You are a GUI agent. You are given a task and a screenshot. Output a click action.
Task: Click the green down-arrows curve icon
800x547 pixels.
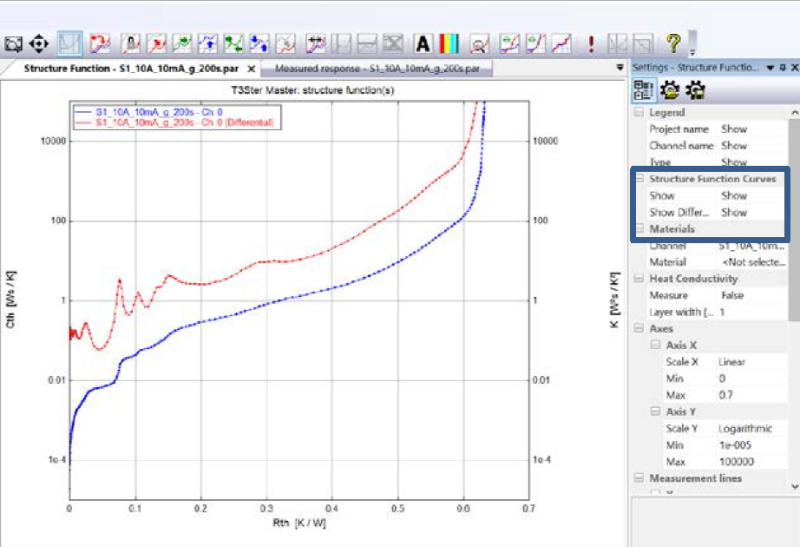tap(233, 44)
